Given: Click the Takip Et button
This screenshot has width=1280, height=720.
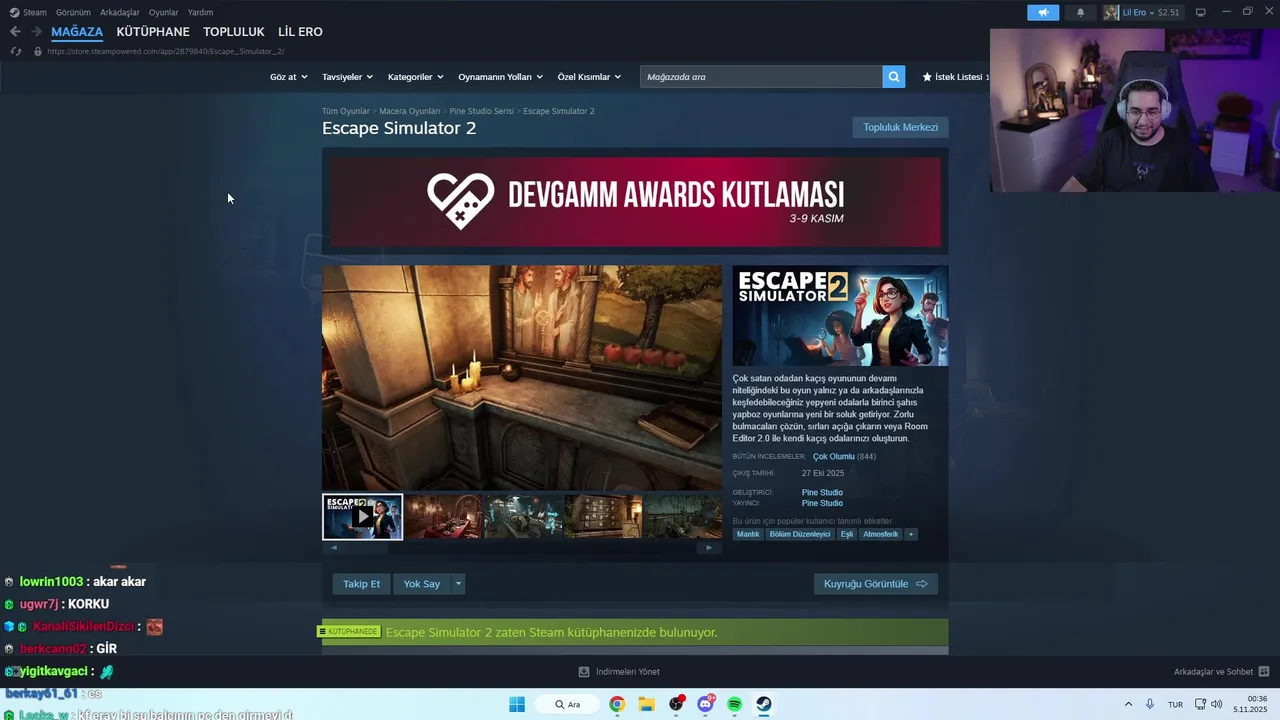Looking at the screenshot, I should tap(361, 584).
